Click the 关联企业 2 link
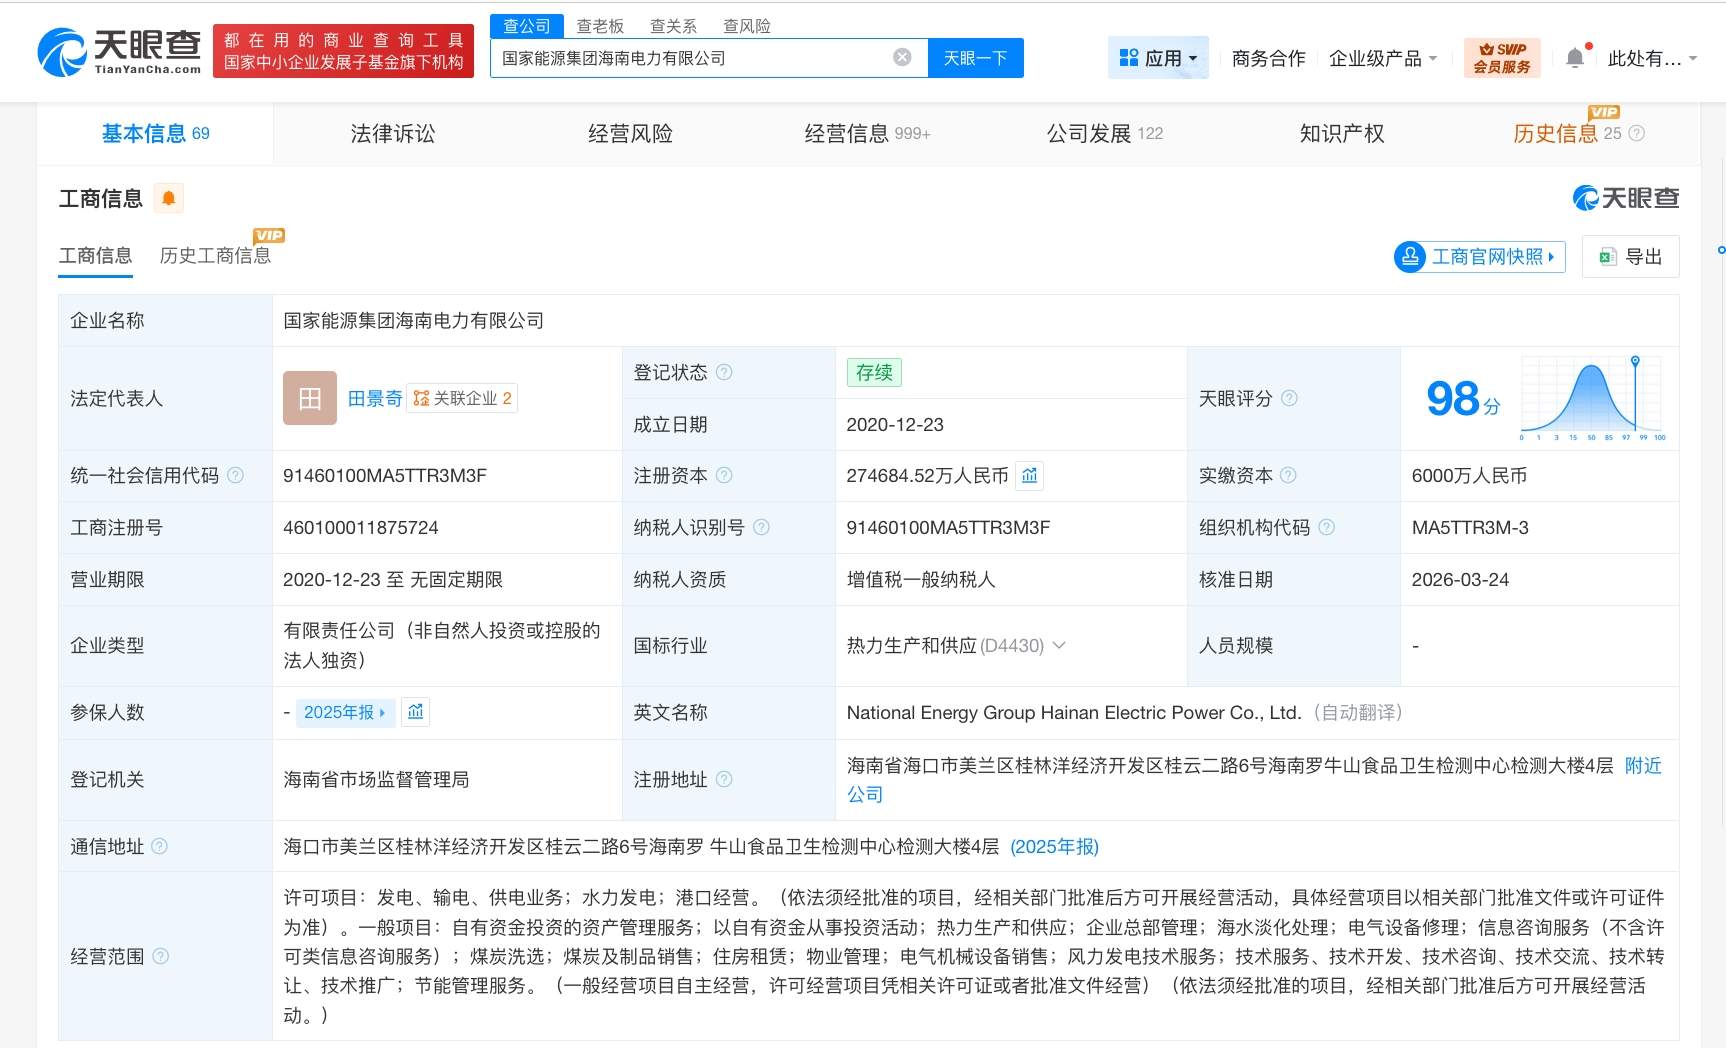Image resolution: width=1726 pixels, height=1048 pixels. click(x=462, y=397)
